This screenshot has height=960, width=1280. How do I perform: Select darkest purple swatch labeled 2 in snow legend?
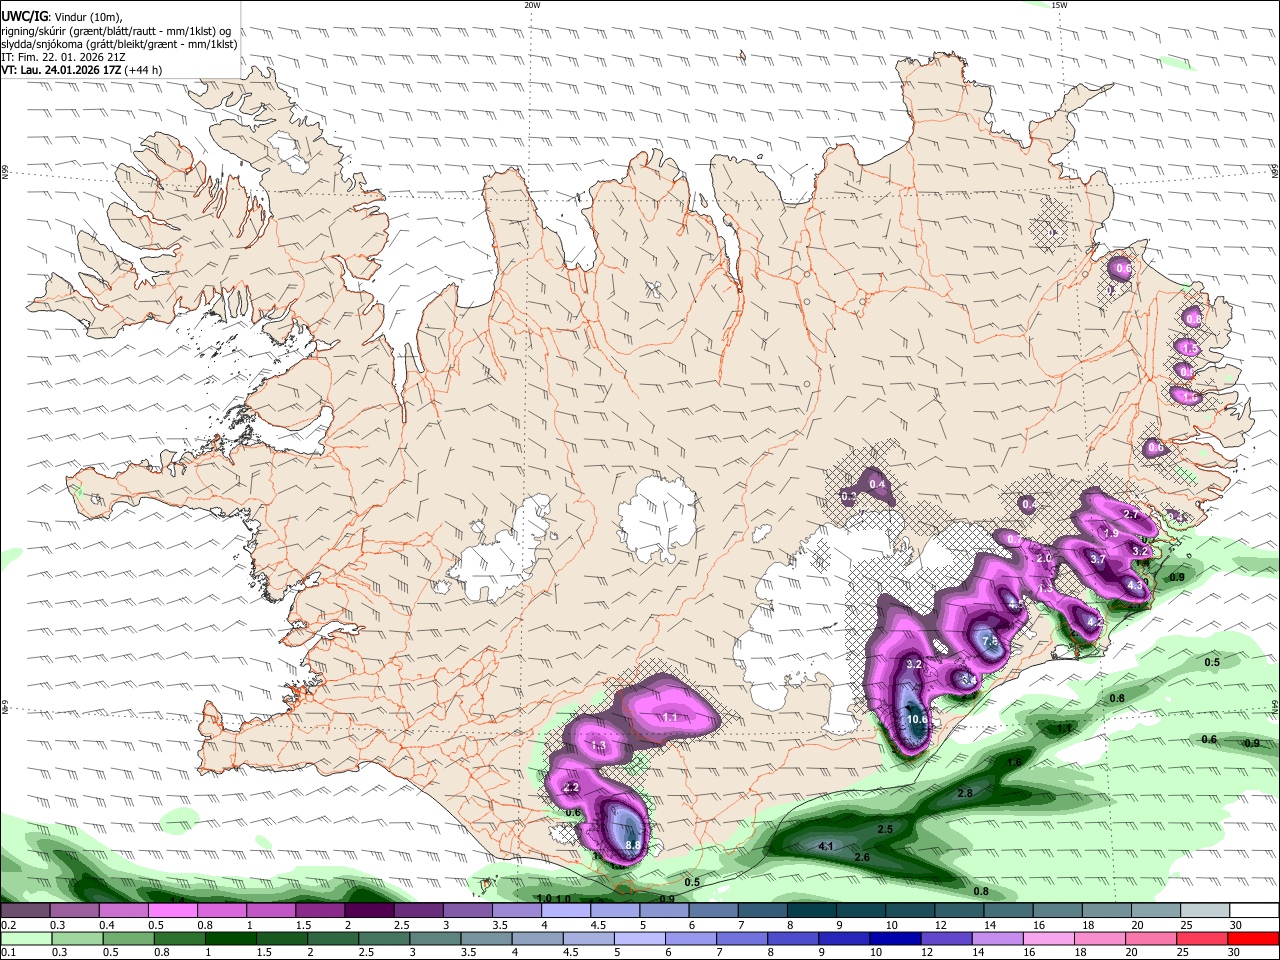(x=369, y=910)
